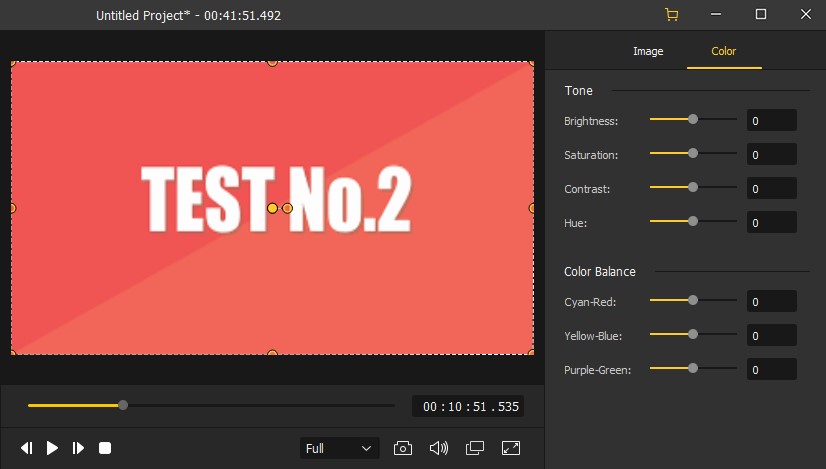Enter fullscreen preview mode

point(510,448)
